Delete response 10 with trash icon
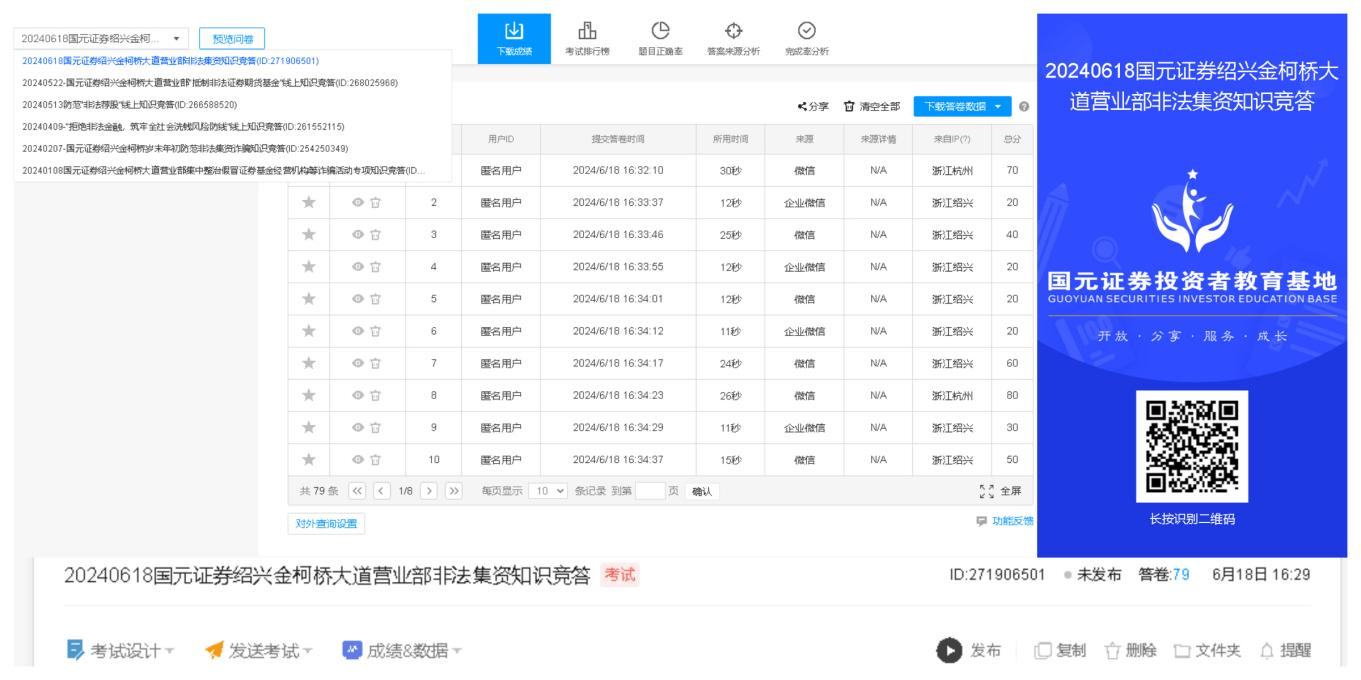This screenshot has height=680, width=1361. click(375, 460)
